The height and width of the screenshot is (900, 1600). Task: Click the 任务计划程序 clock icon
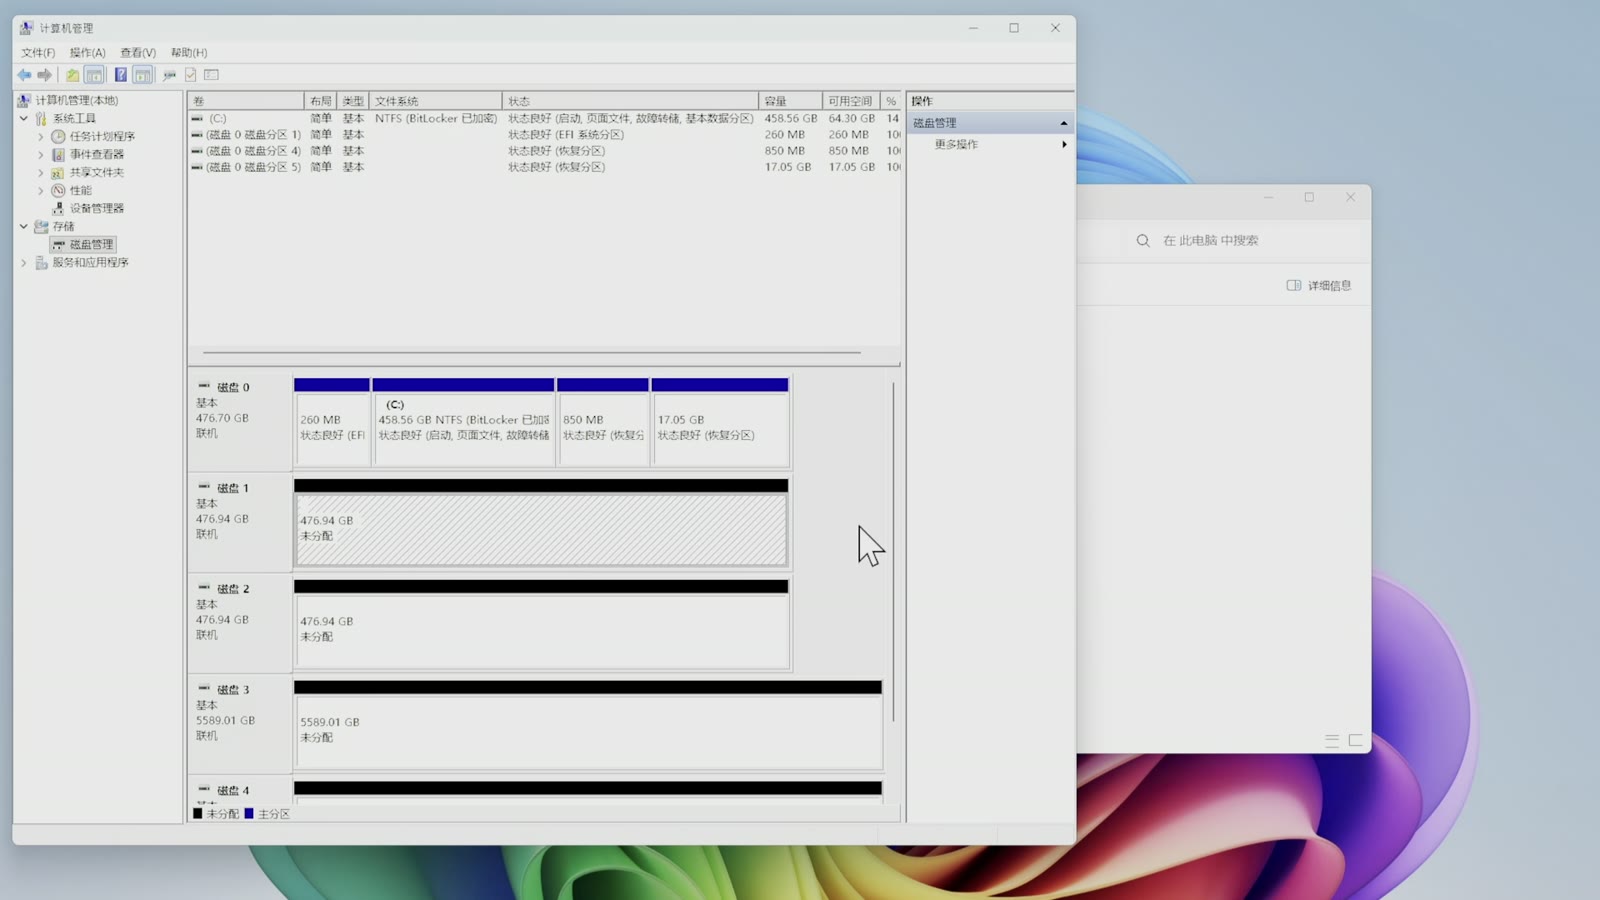point(58,136)
